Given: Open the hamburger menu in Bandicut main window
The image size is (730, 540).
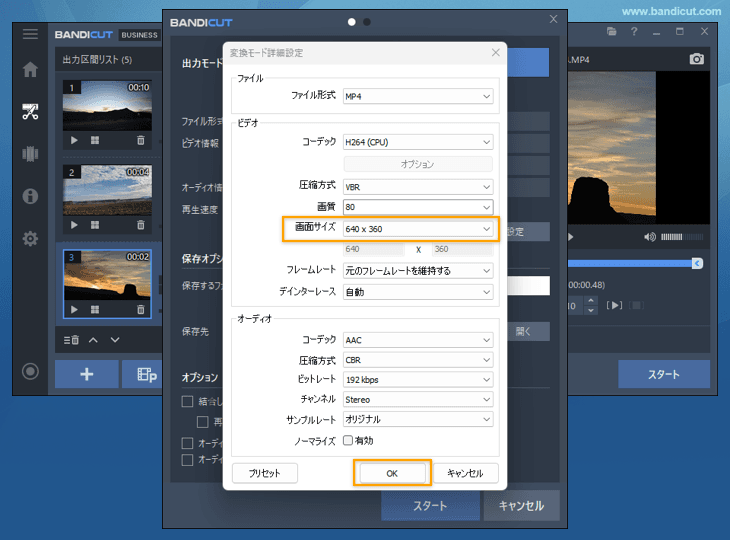Looking at the screenshot, I should click(30, 34).
